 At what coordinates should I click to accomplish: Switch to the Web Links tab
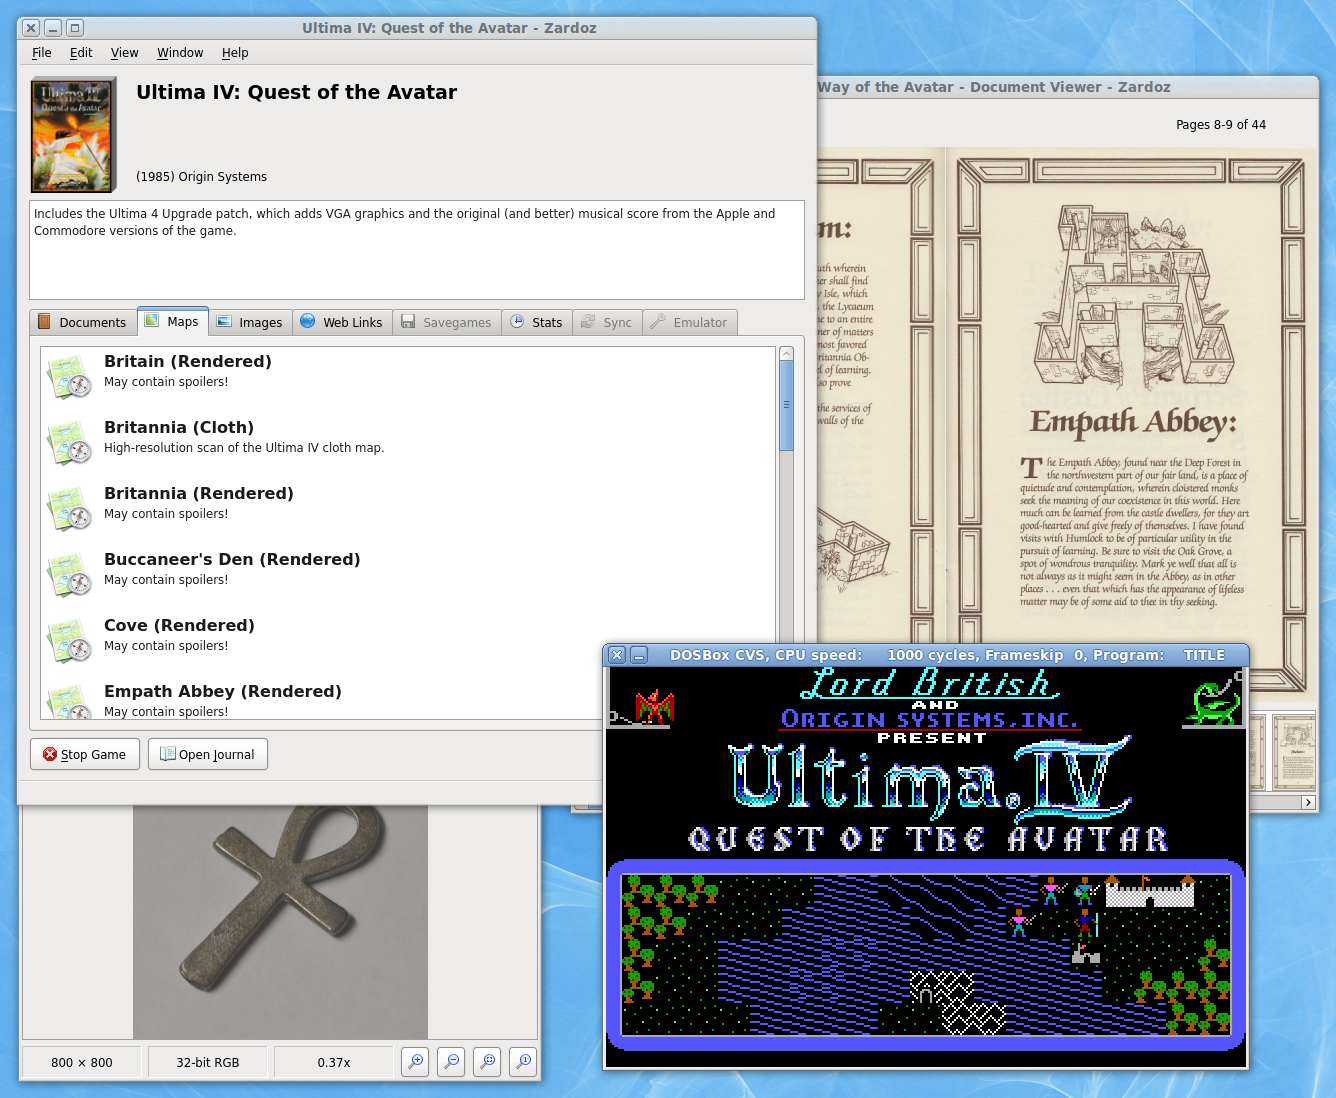pyautogui.click(x=341, y=322)
